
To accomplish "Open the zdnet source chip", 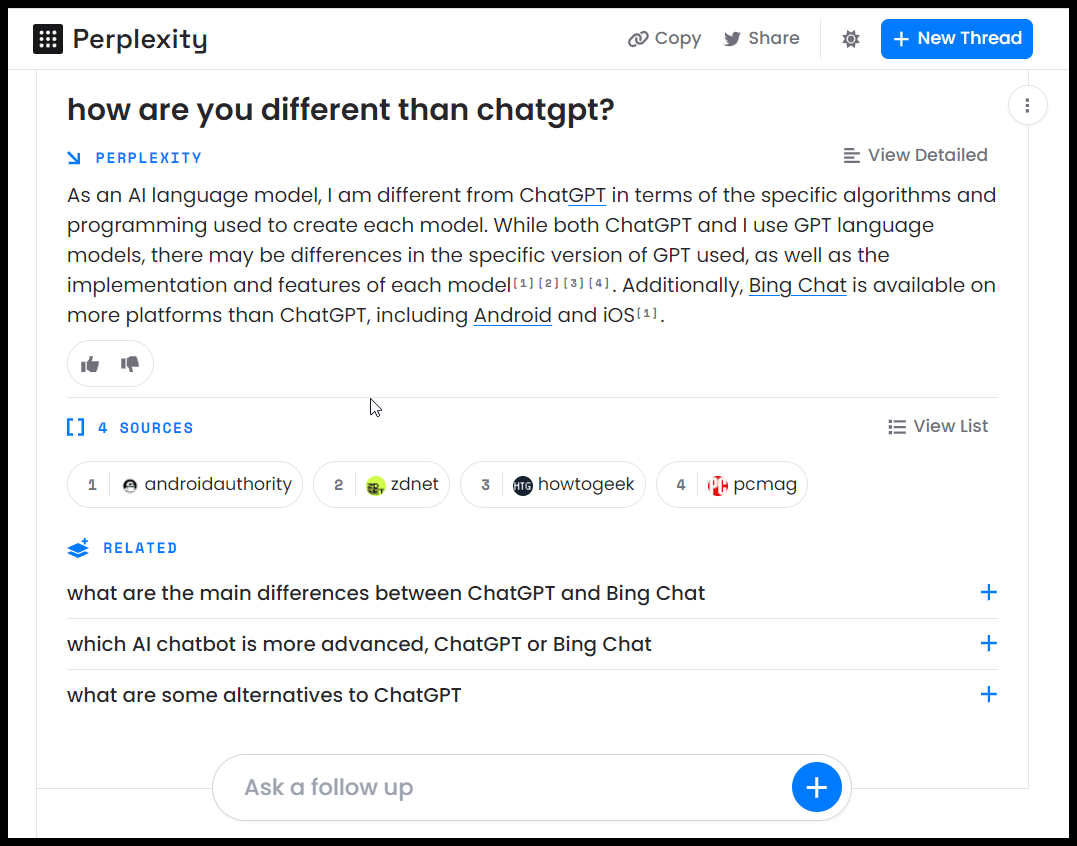I will pos(382,485).
